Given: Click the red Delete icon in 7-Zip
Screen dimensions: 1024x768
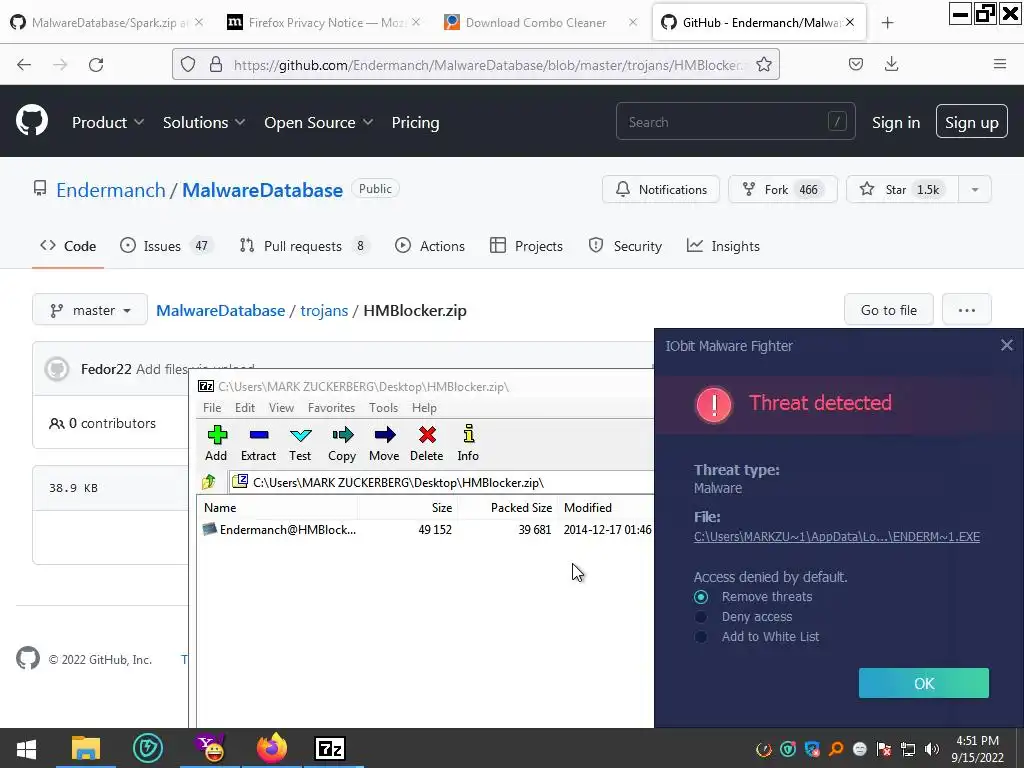Looking at the screenshot, I should pos(427,443).
